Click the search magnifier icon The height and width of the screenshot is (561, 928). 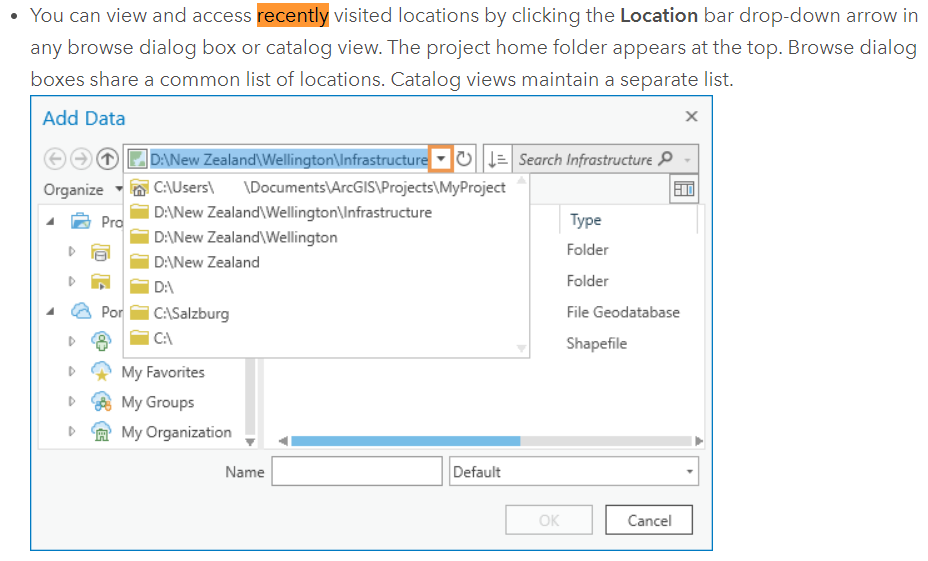(x=667, y=159)
